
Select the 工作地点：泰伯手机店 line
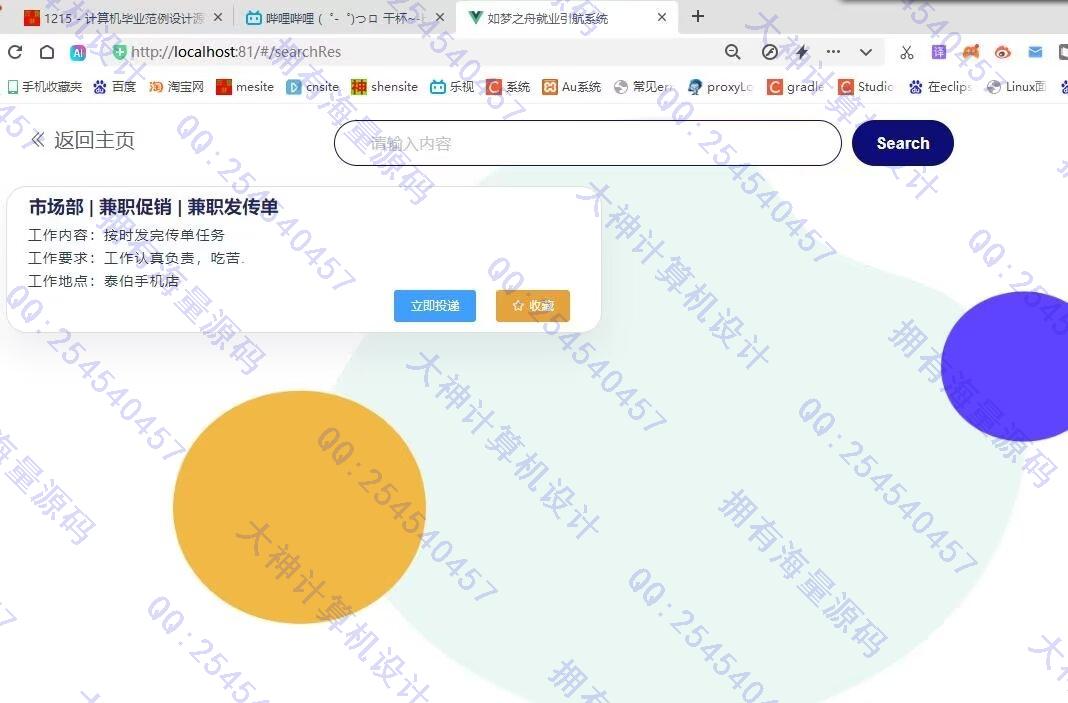click(104, 281)
